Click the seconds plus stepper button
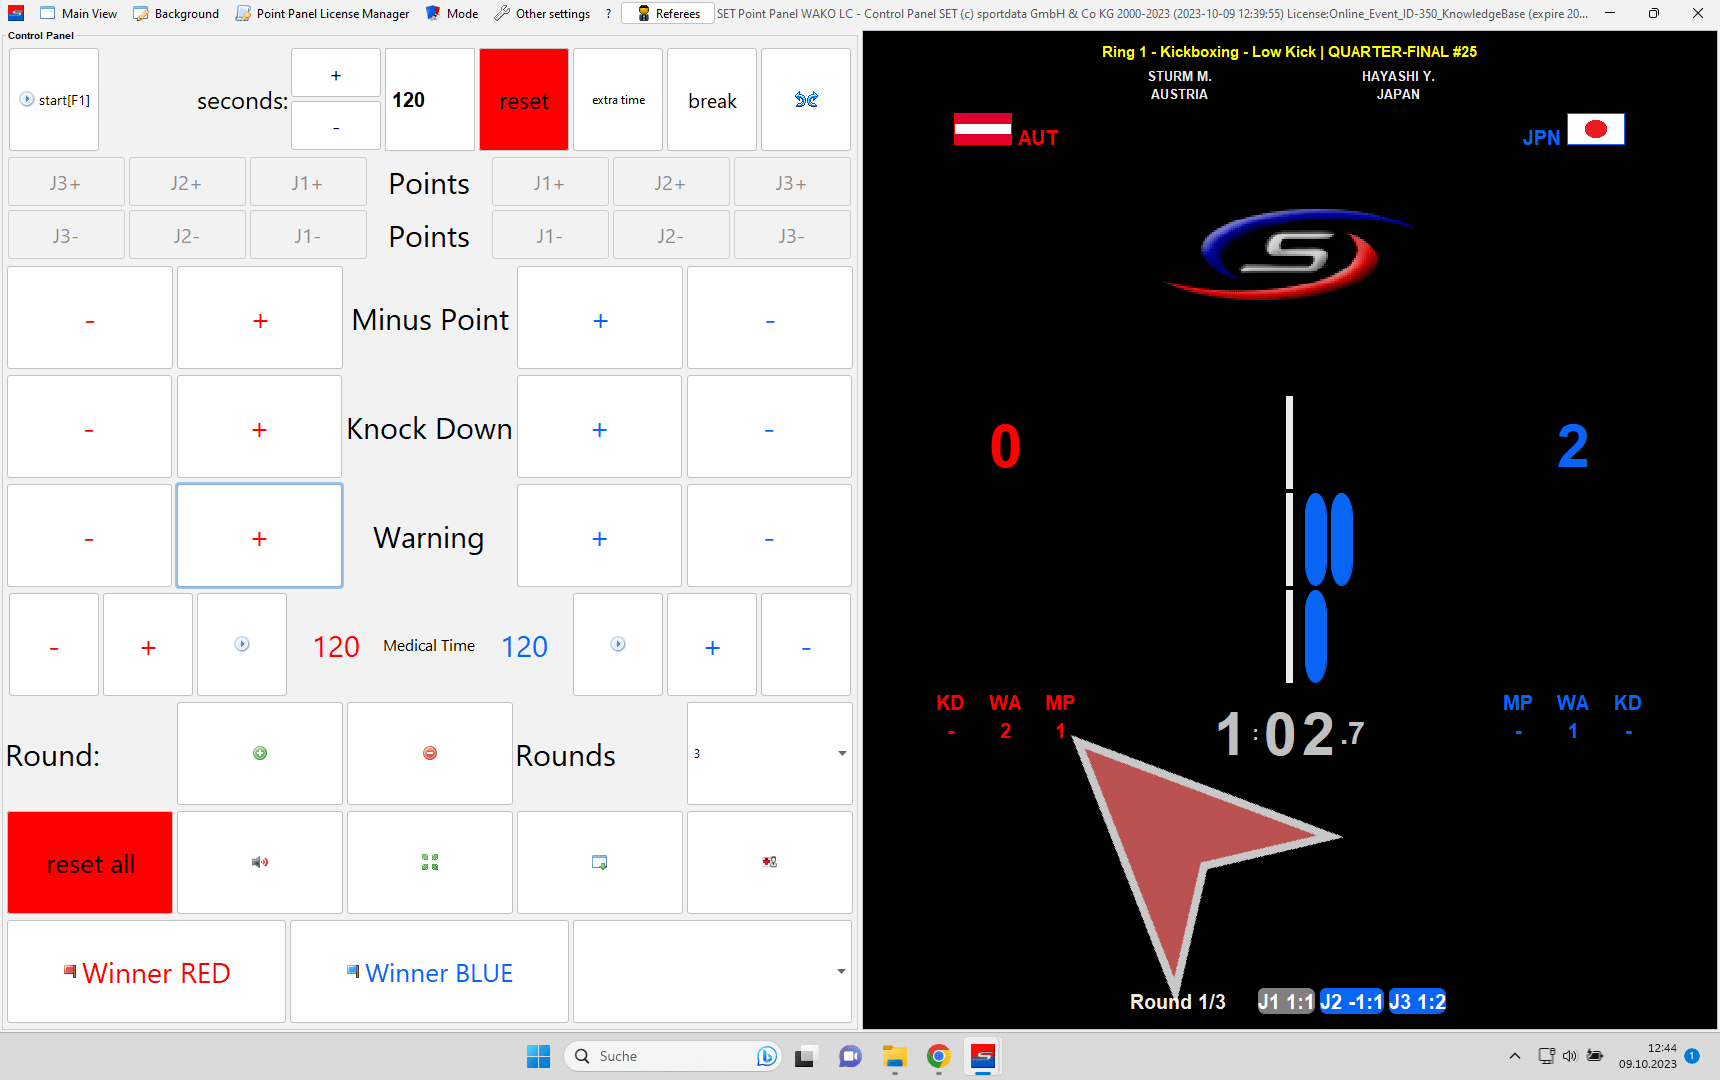The image size is (1720, 1080). tap(336, 75)
